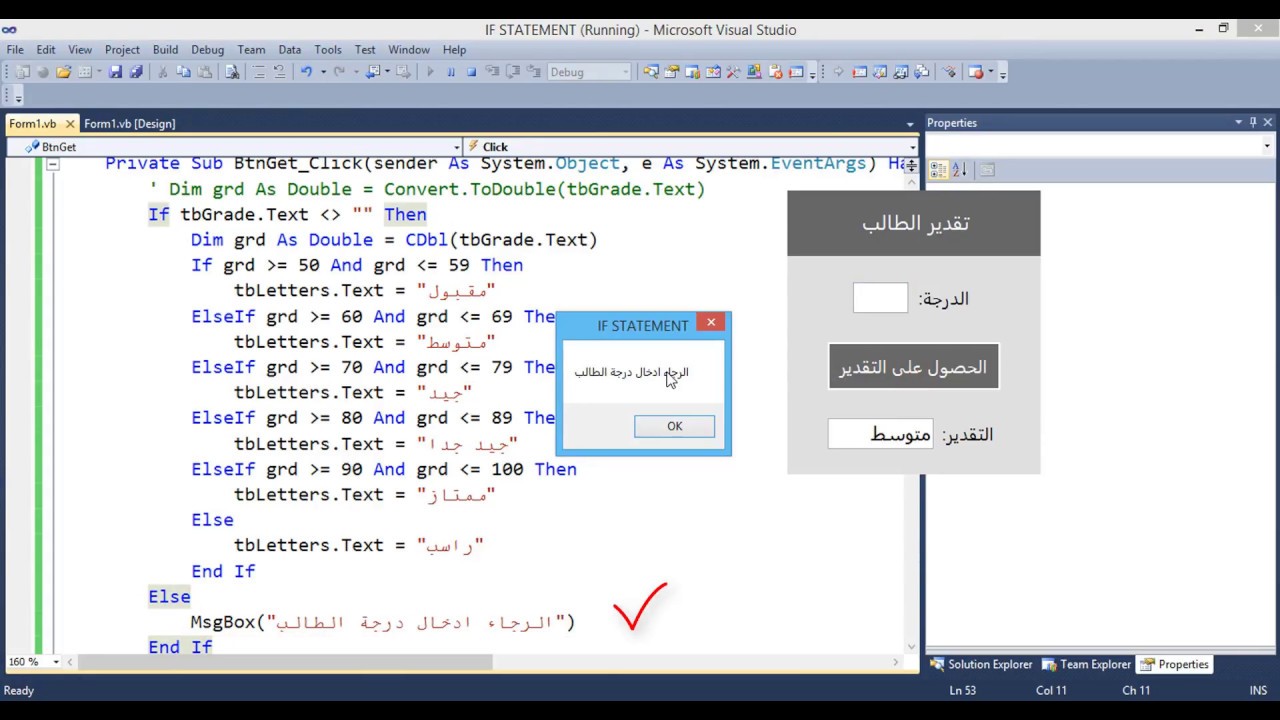The image size is (1280, 720).
Task: Click the Undo arrow icon
Action: click(x=306, y=72)
